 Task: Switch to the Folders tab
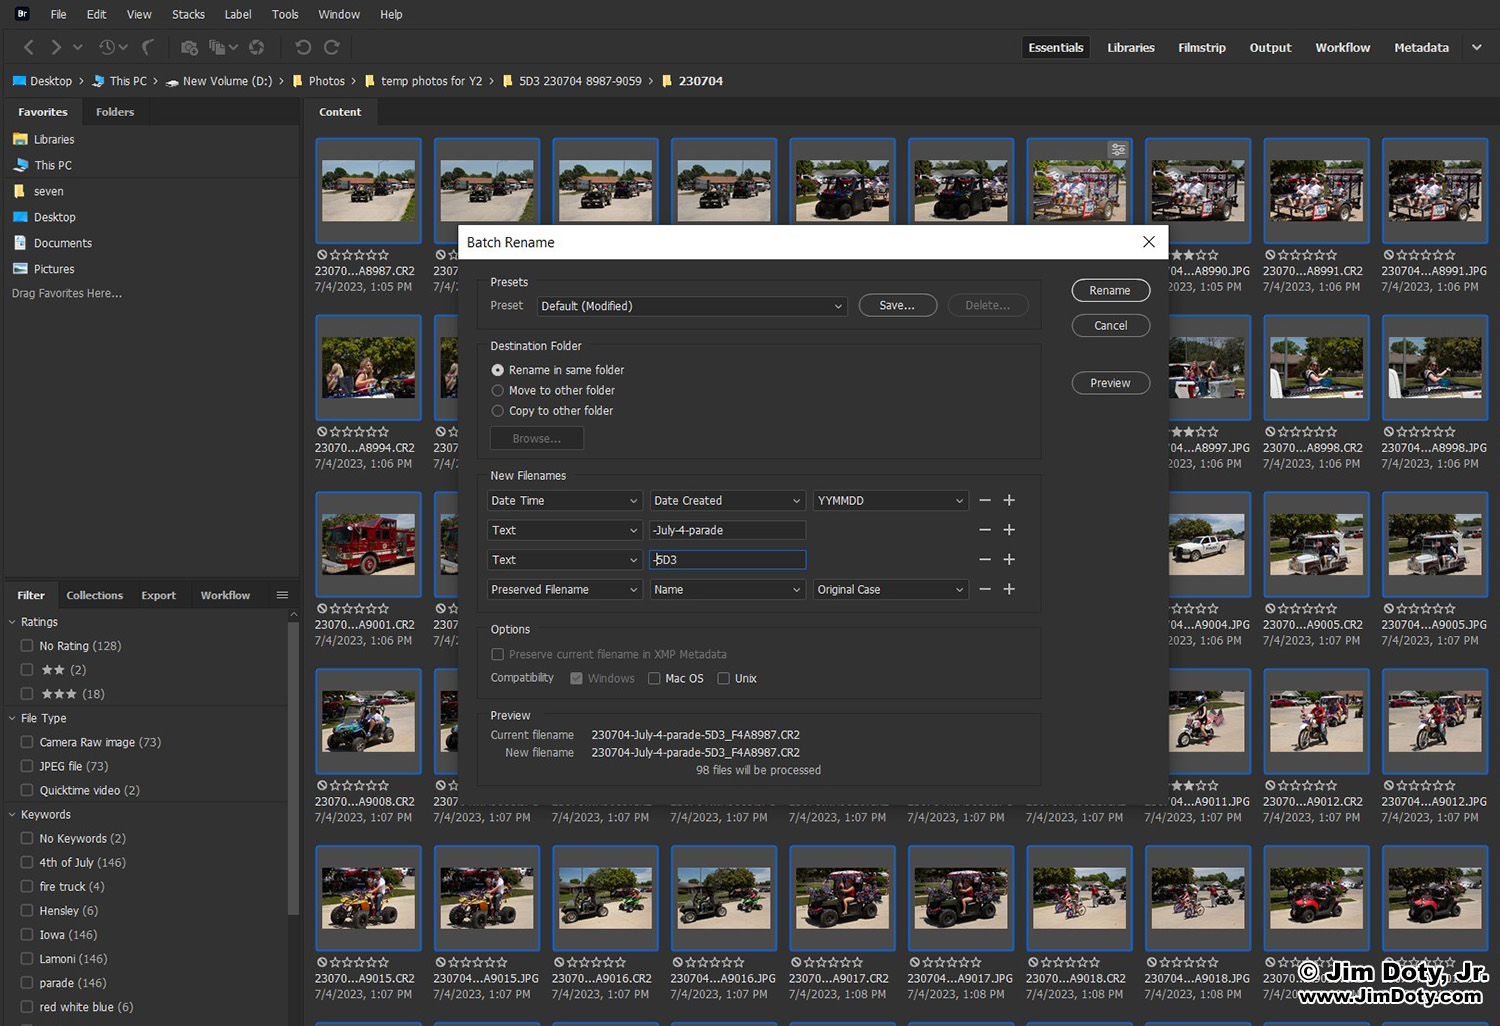pyautogui.click(x=115, y=112)
